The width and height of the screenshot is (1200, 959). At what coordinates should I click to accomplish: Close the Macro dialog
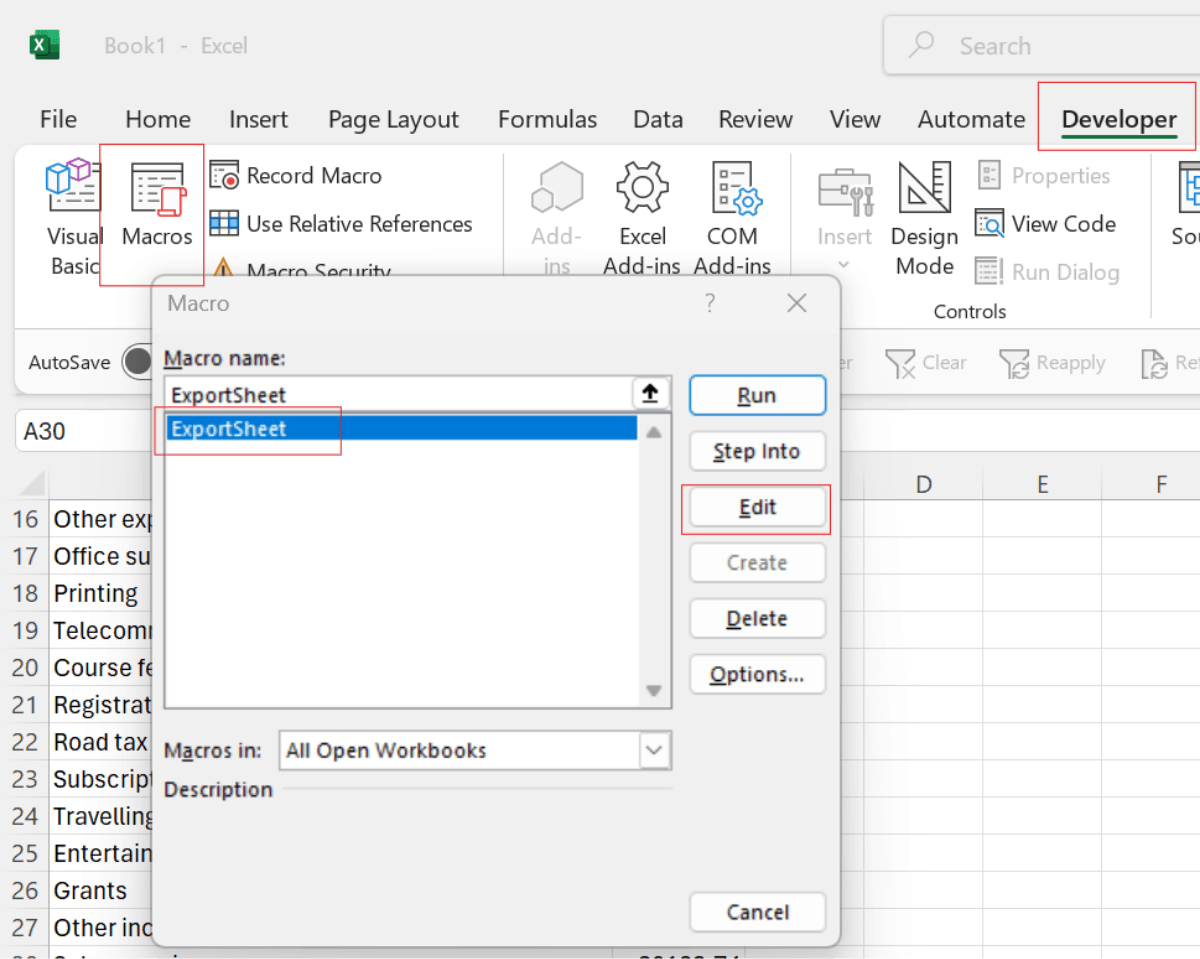pyautogui.click(x=797, y=303)
